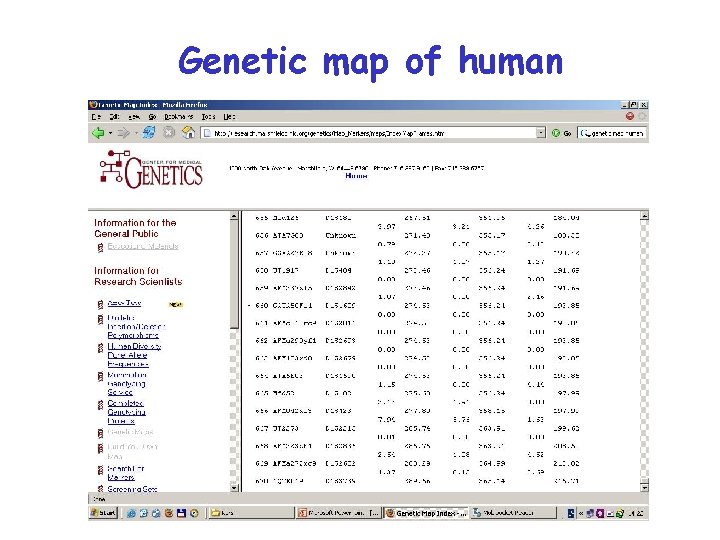Open the Completed Genotyping Projects link
The height and width of the screenshot is (540, 720).
coord(126,412)
